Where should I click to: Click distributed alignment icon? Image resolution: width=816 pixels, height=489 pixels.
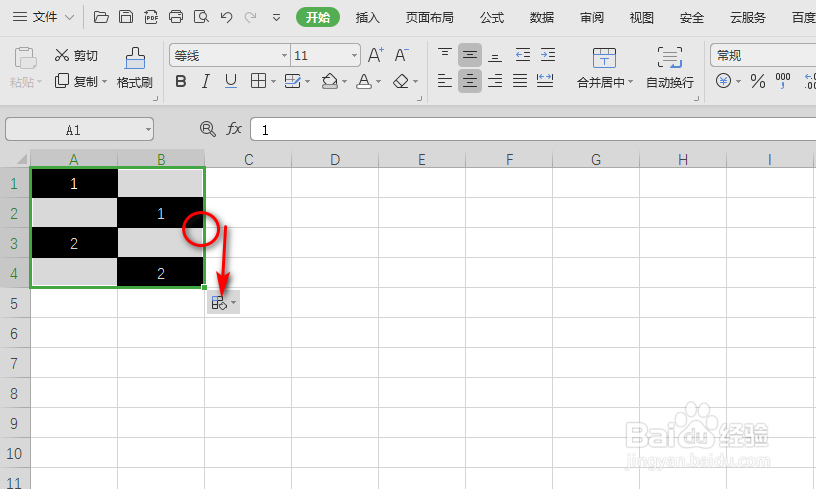pyautogui.click(x=545, y=81)
